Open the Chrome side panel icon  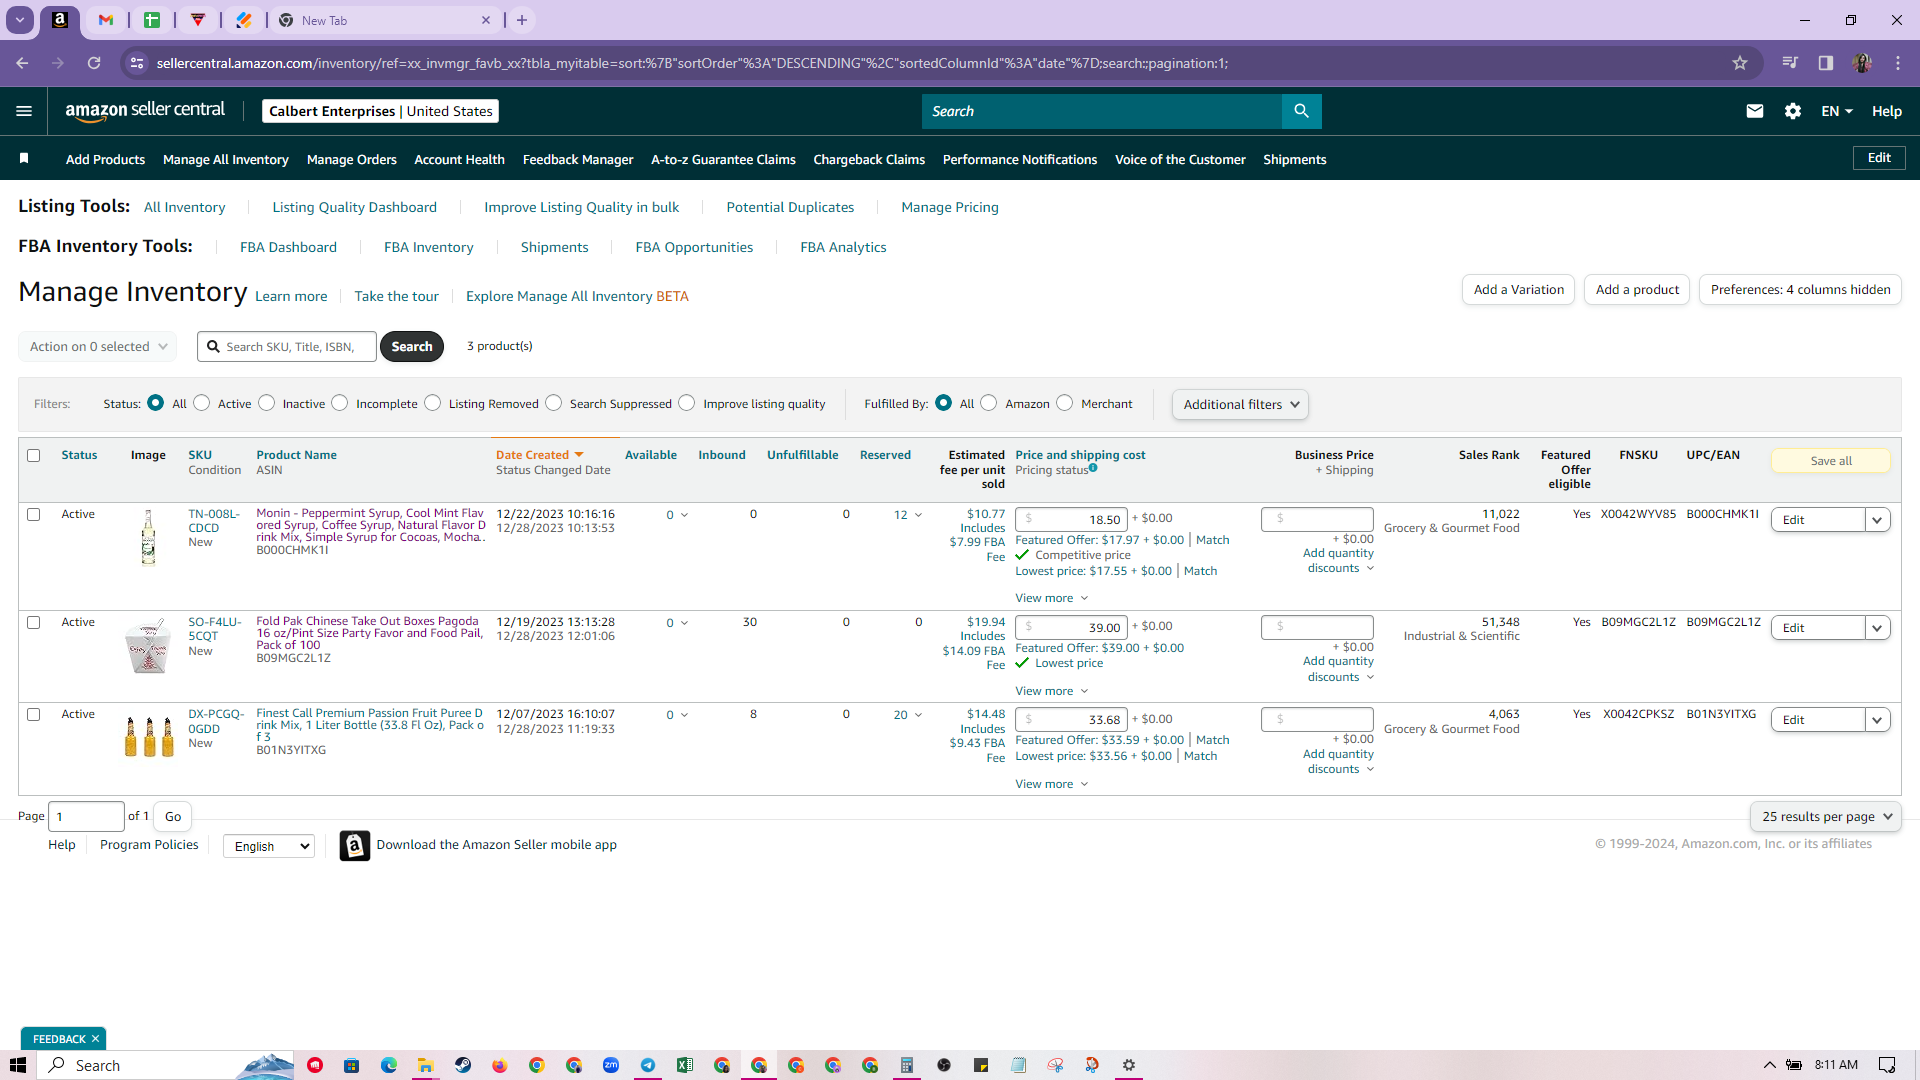tap(1826, 63)
